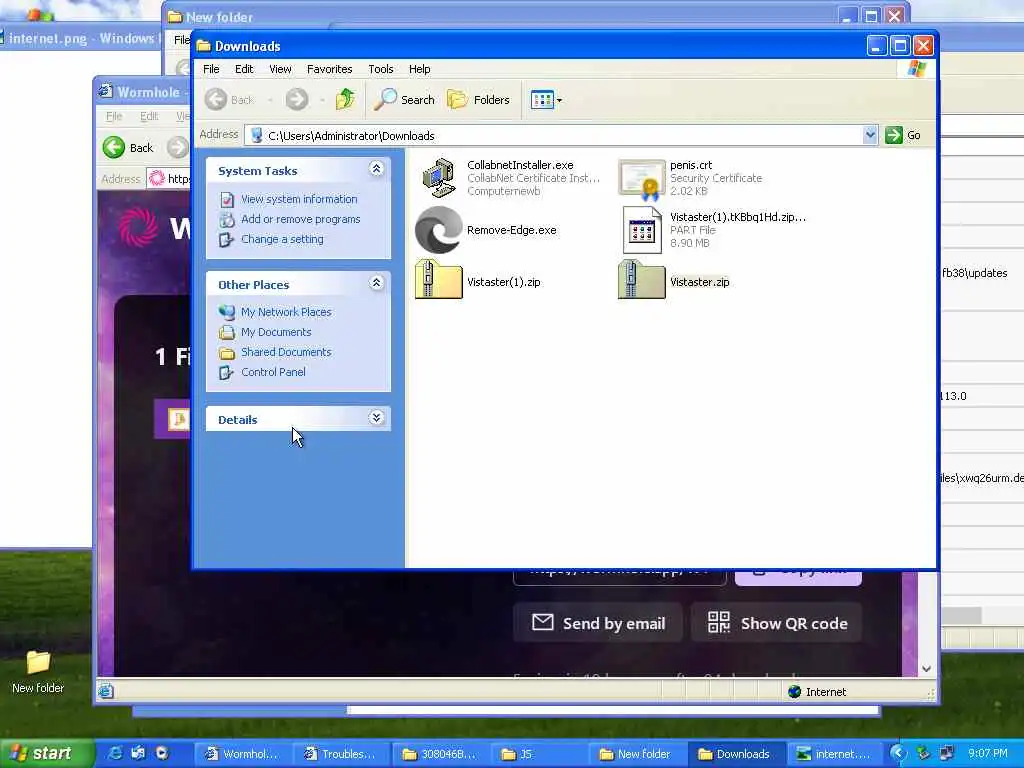The height and width of the screenshot is (768, 1024).
Task: Open the View menu in Downloads
Action: tap(280, 69)
